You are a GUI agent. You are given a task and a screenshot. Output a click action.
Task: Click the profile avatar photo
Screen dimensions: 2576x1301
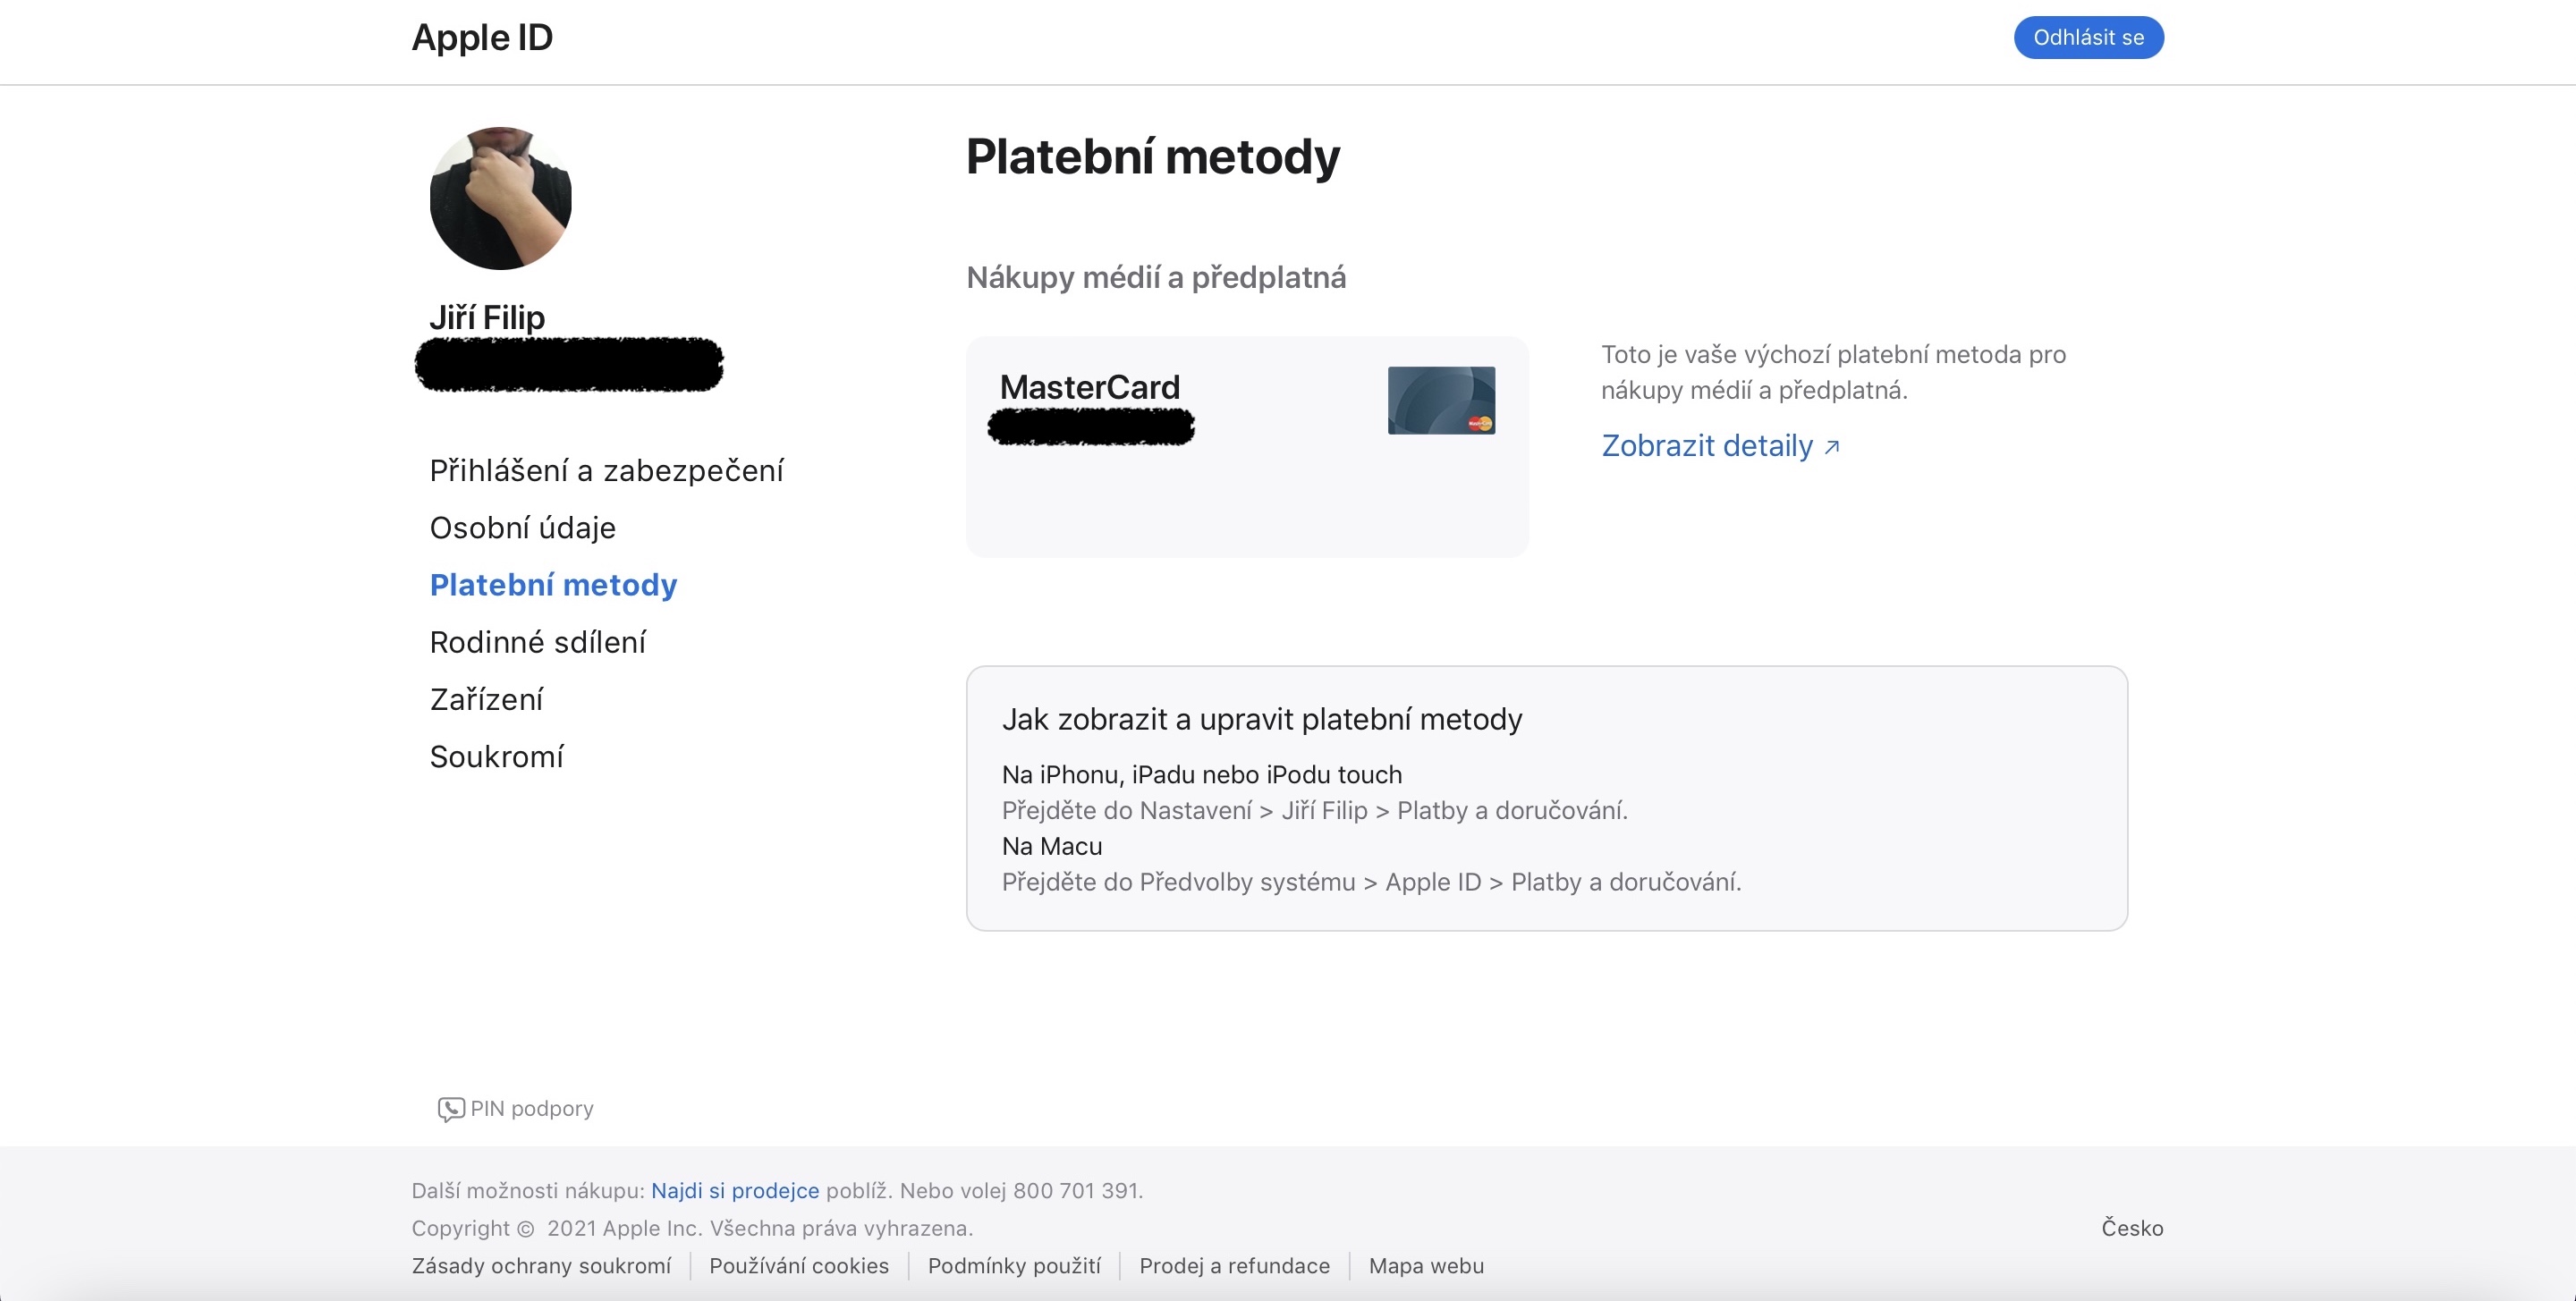coord(500,198)
